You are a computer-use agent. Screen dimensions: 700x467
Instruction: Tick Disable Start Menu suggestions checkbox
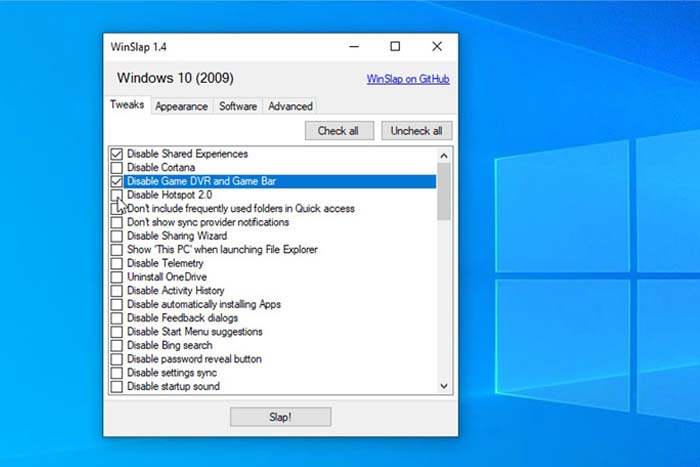click(x=117, y=332)
